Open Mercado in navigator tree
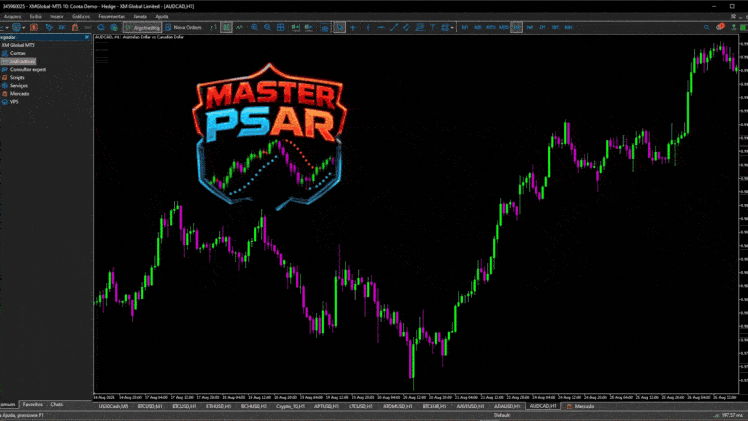Viewport: 748px width, 421px height. 16,93
